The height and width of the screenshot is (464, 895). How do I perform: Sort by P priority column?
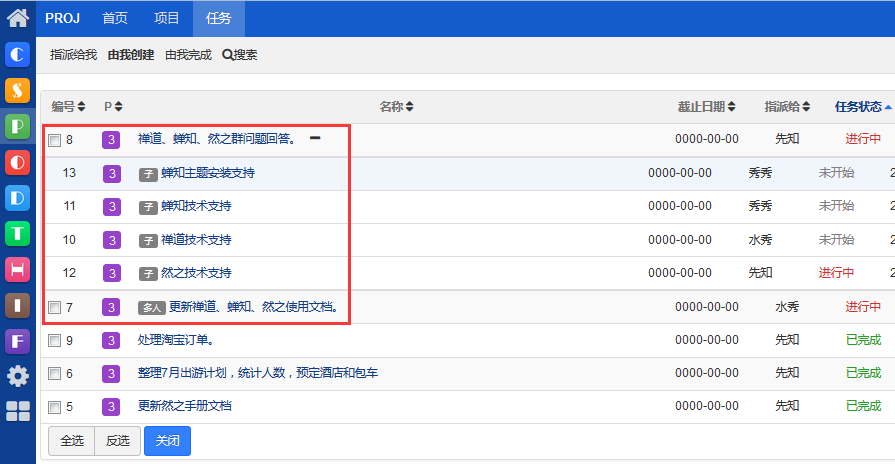click(x=113, y=107)
